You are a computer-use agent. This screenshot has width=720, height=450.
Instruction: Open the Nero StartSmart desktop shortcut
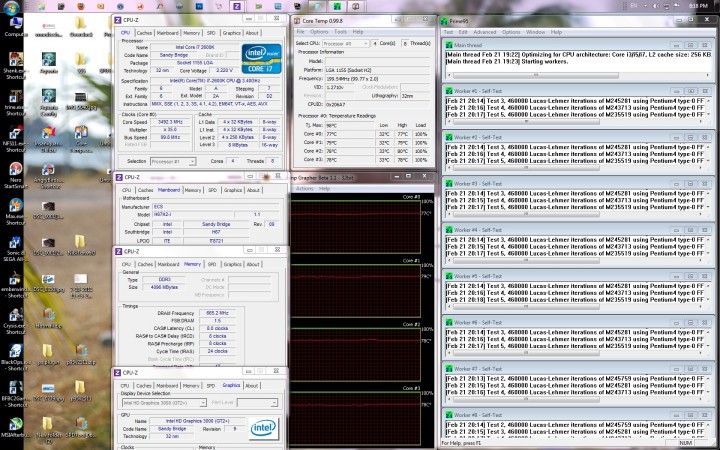coord(15,168)
